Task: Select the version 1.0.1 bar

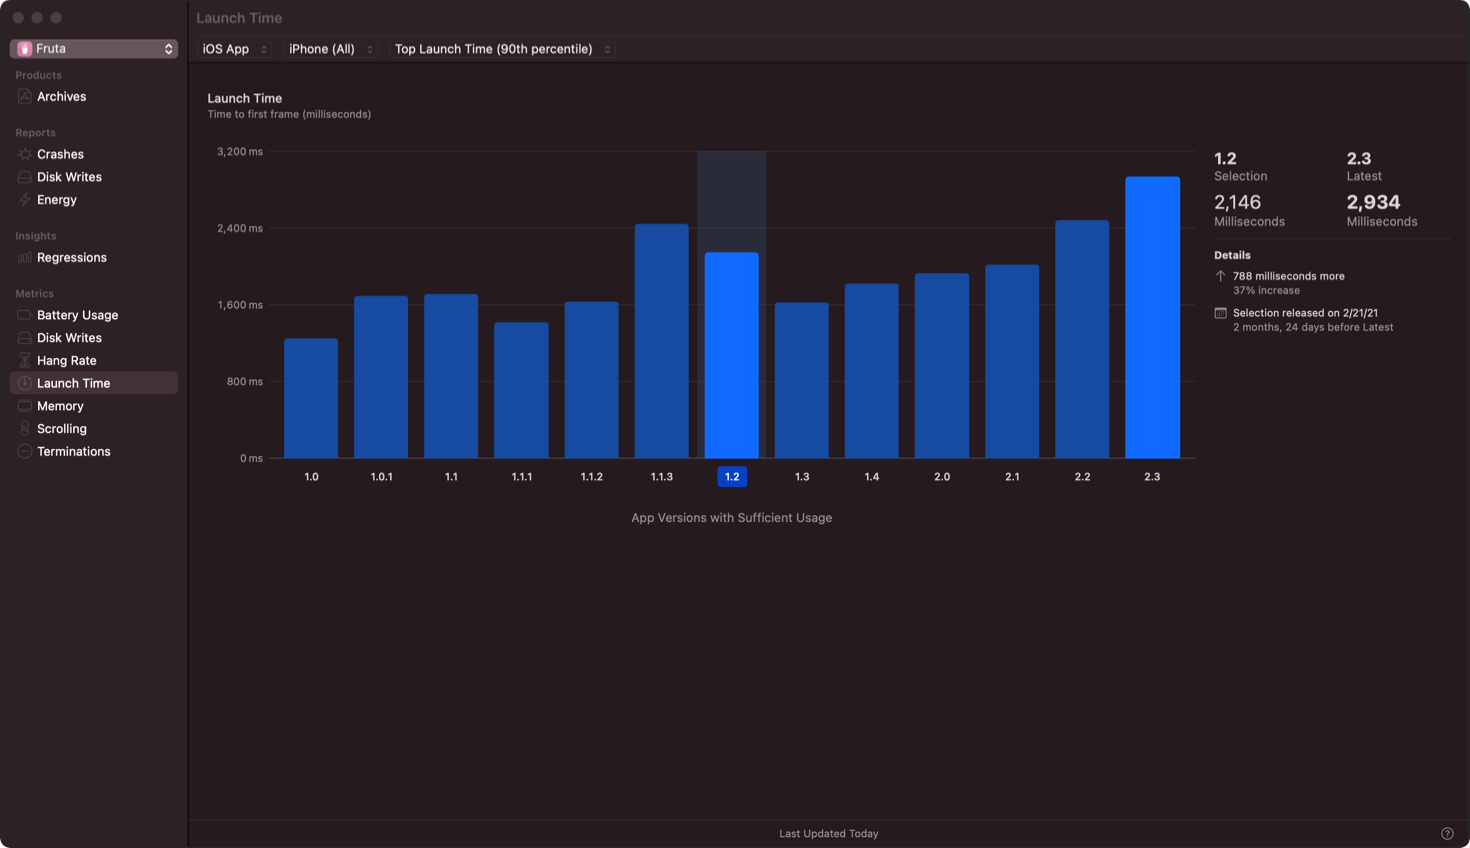Action: coord(381,377)
